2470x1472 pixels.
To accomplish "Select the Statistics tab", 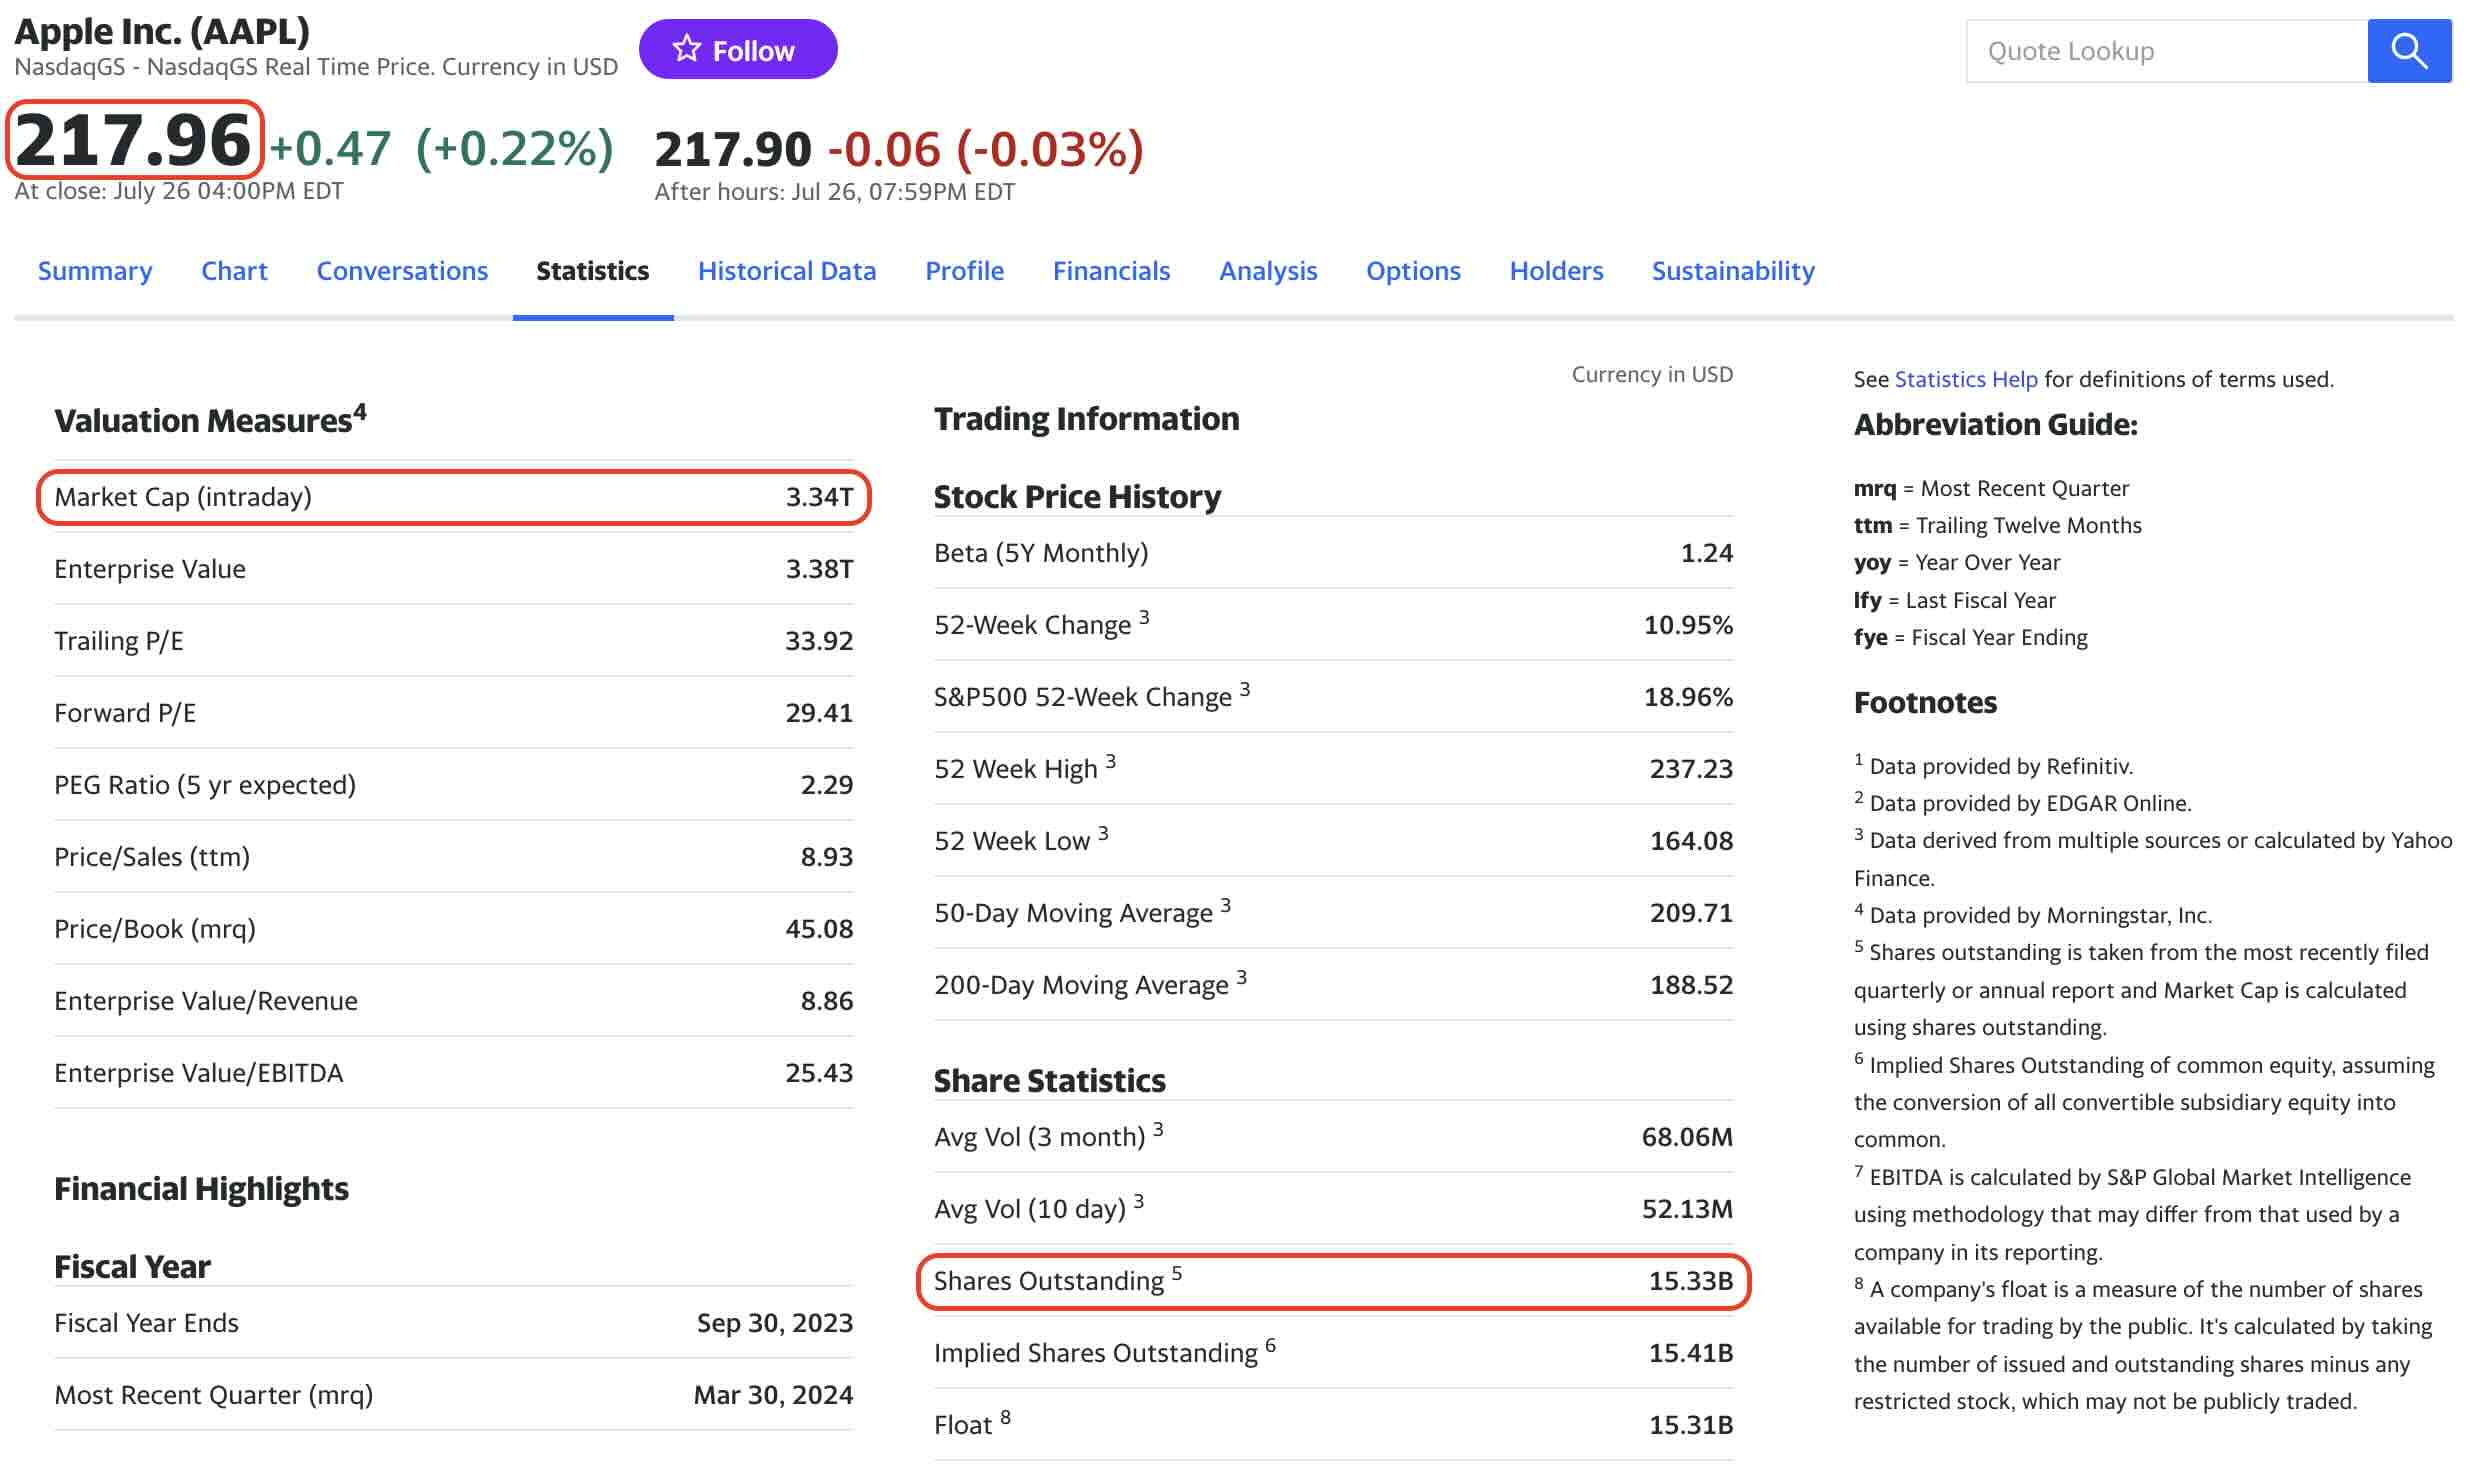I will point(592,271).
